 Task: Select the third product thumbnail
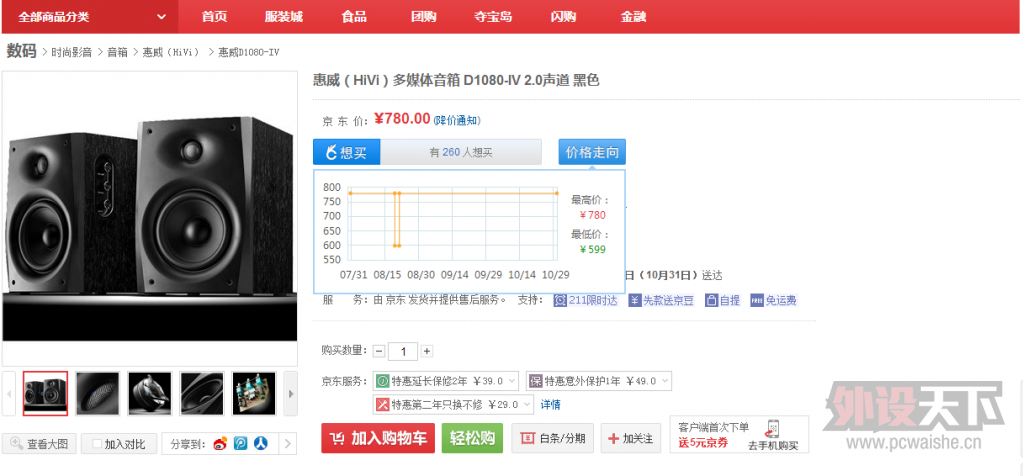click(x=150, y=394)
